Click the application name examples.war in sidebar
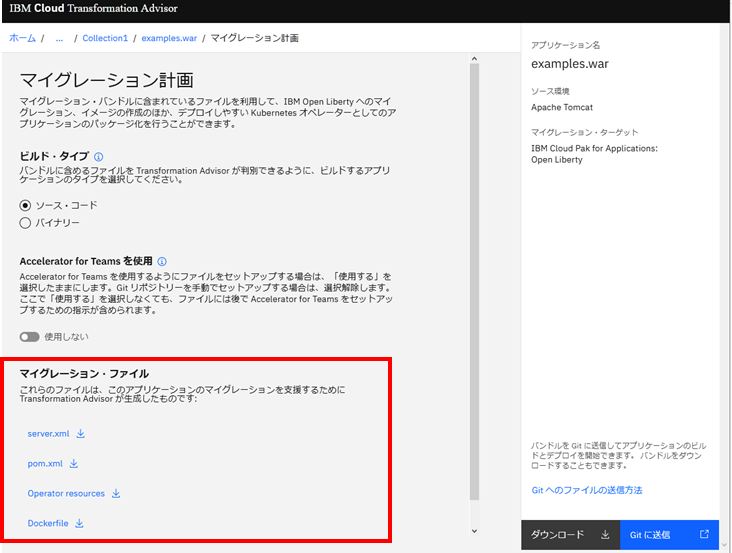This screenshot has height=553, width=732. pos(570,64)
